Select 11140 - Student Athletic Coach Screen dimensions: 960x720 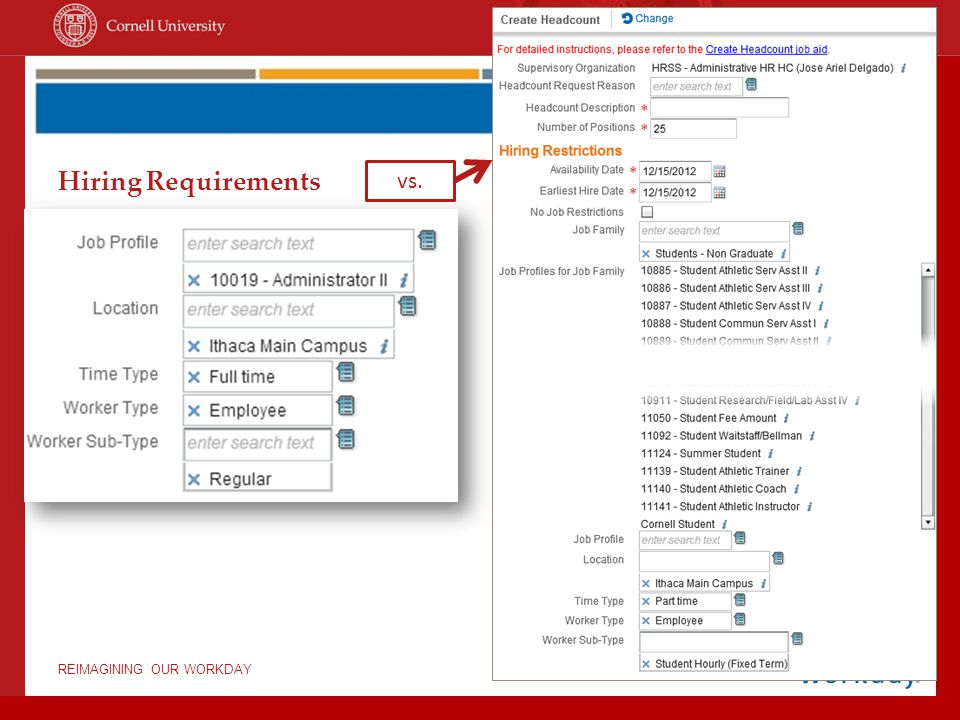[x=713, y=489]
